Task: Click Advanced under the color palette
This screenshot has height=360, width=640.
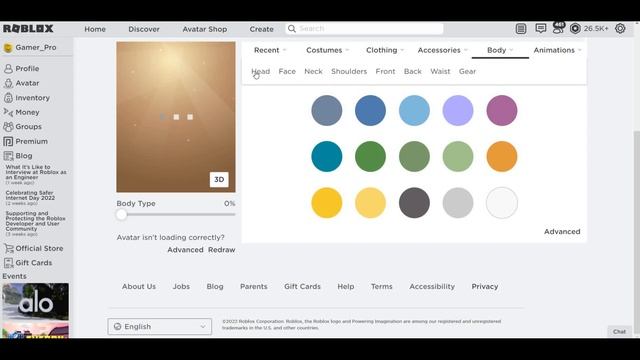Action: [x=562, y=231]
